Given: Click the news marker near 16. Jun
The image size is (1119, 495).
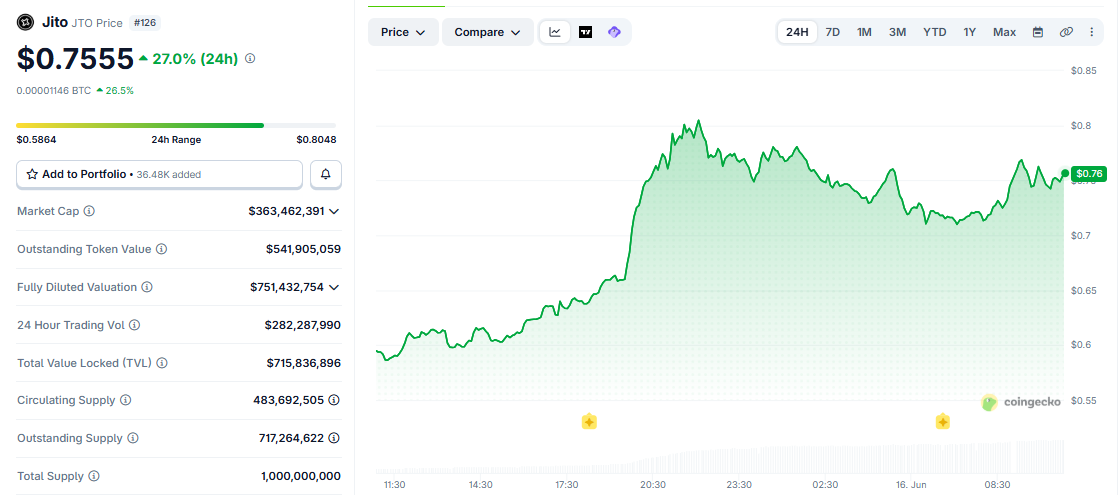Looking at the screenshot, I should 943,422.
